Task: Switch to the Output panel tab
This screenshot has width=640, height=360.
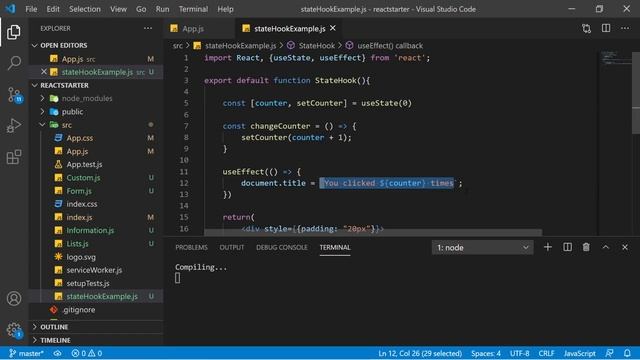Action: pyautogui.click(x=232, y=247)
